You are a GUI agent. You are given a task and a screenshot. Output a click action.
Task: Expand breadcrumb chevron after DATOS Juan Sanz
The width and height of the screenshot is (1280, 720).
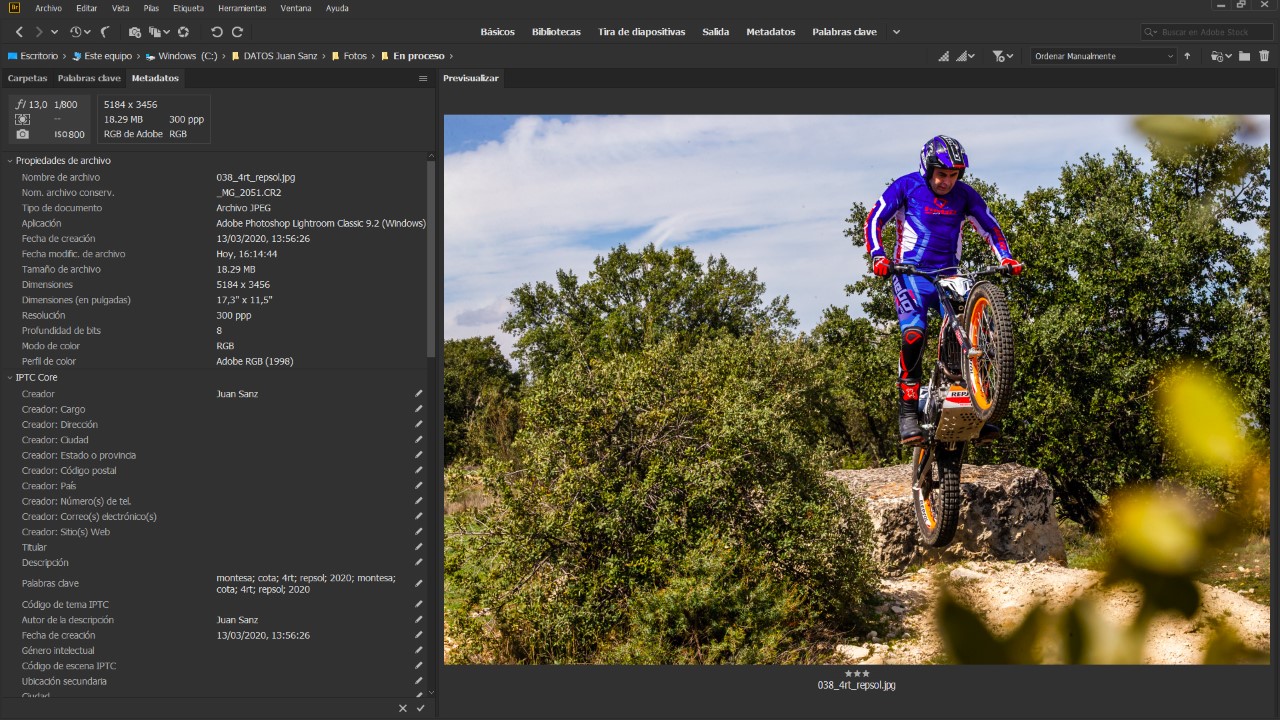[324, 56]
